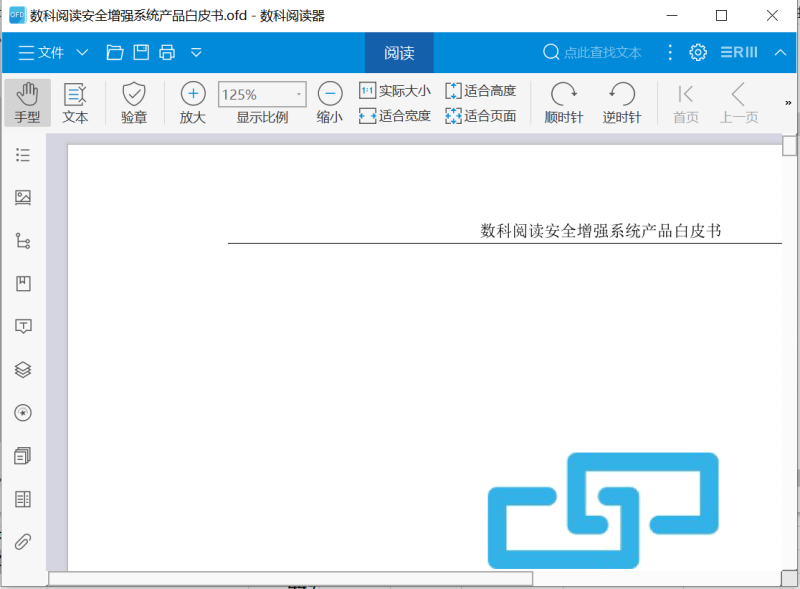Set view to 适合宽度
This screenshot has height=589, width=800.
pos(395,116)
